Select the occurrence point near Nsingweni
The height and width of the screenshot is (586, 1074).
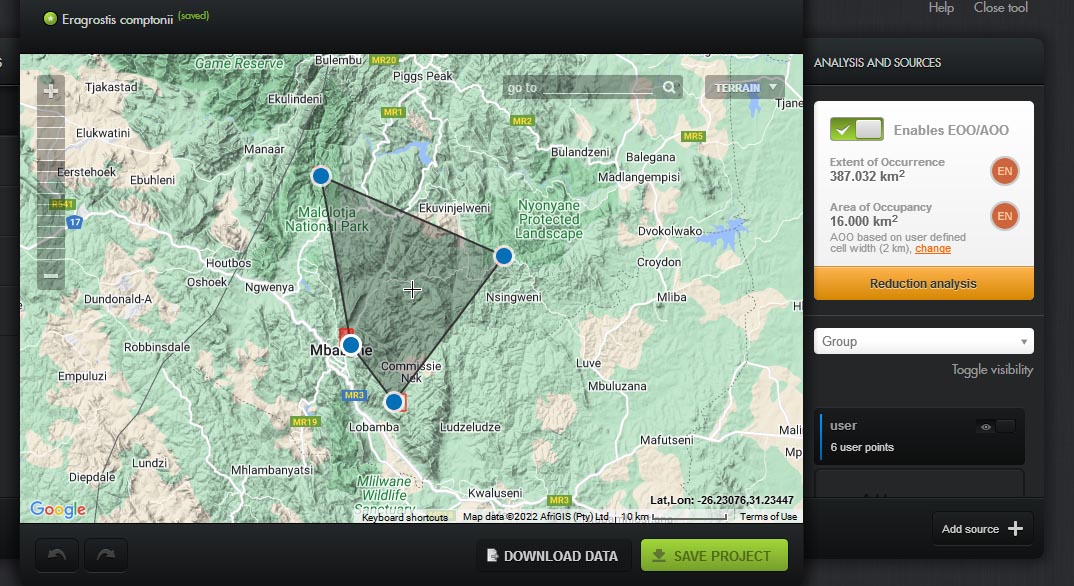(x=504, y=256)
